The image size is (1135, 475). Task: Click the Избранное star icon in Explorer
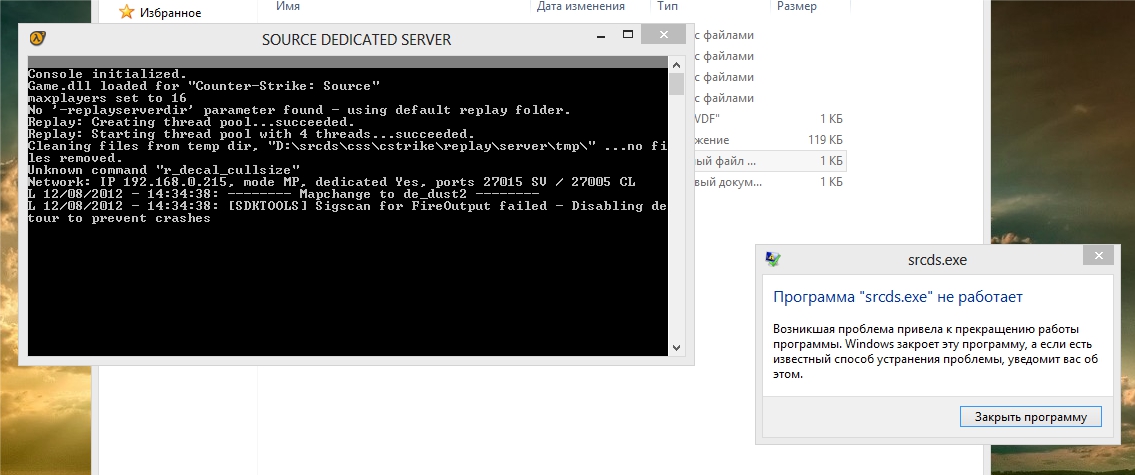click(x=127, y=12)
